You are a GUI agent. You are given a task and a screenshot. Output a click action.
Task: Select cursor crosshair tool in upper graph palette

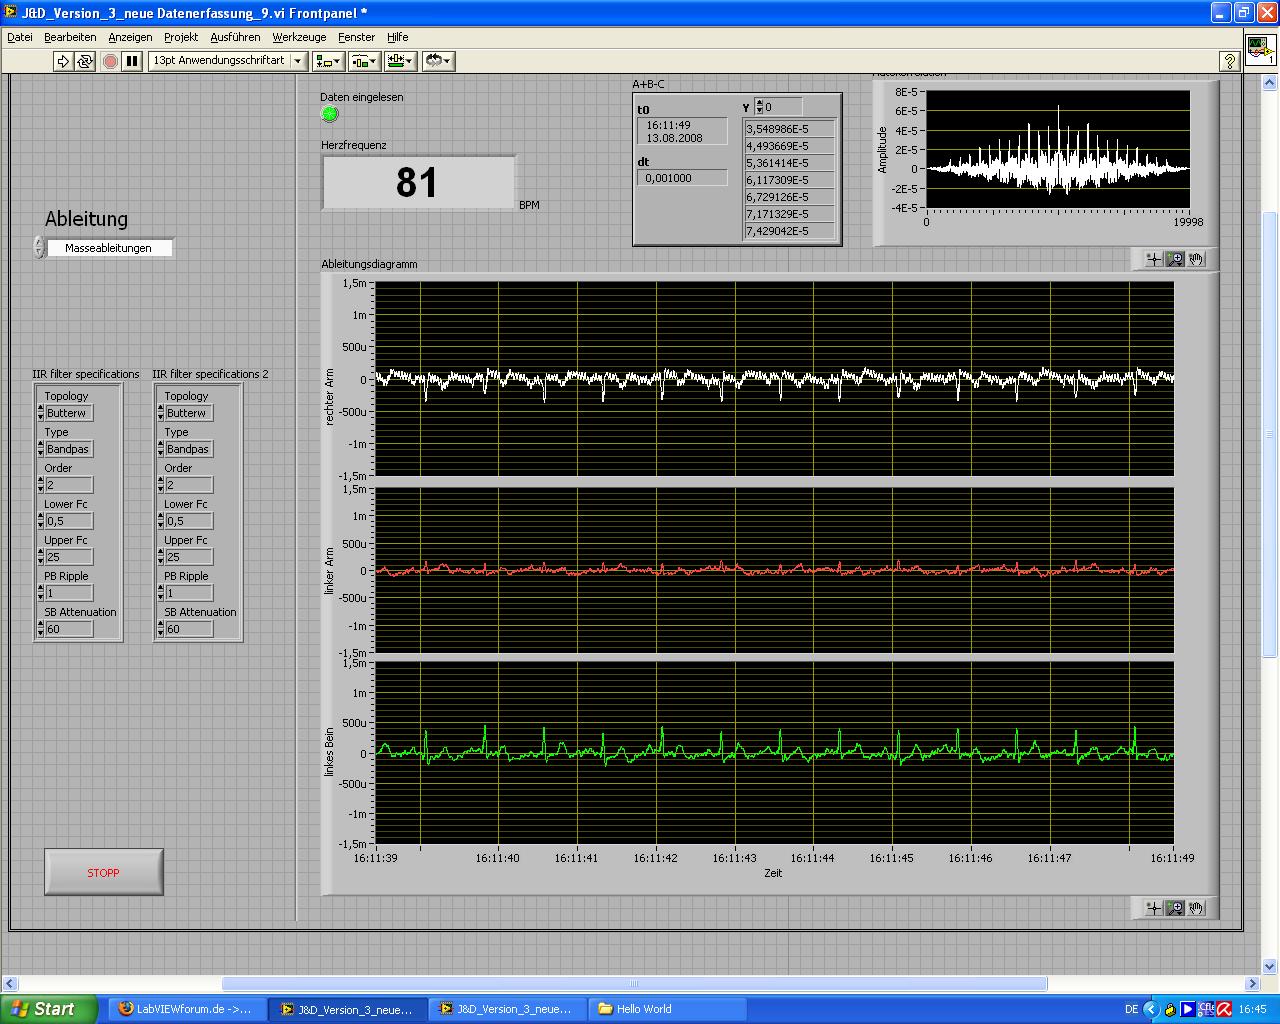1153,259
